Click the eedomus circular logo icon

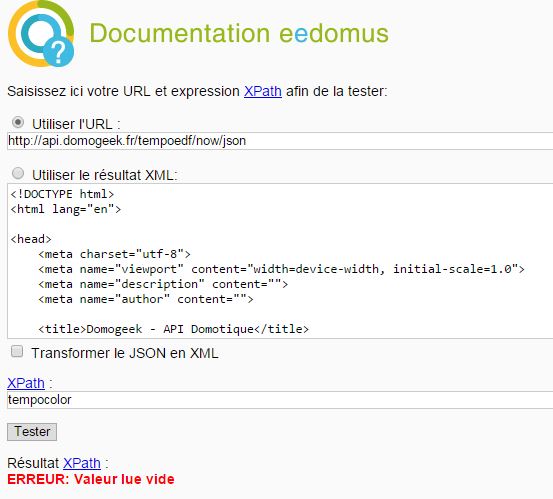41,34
